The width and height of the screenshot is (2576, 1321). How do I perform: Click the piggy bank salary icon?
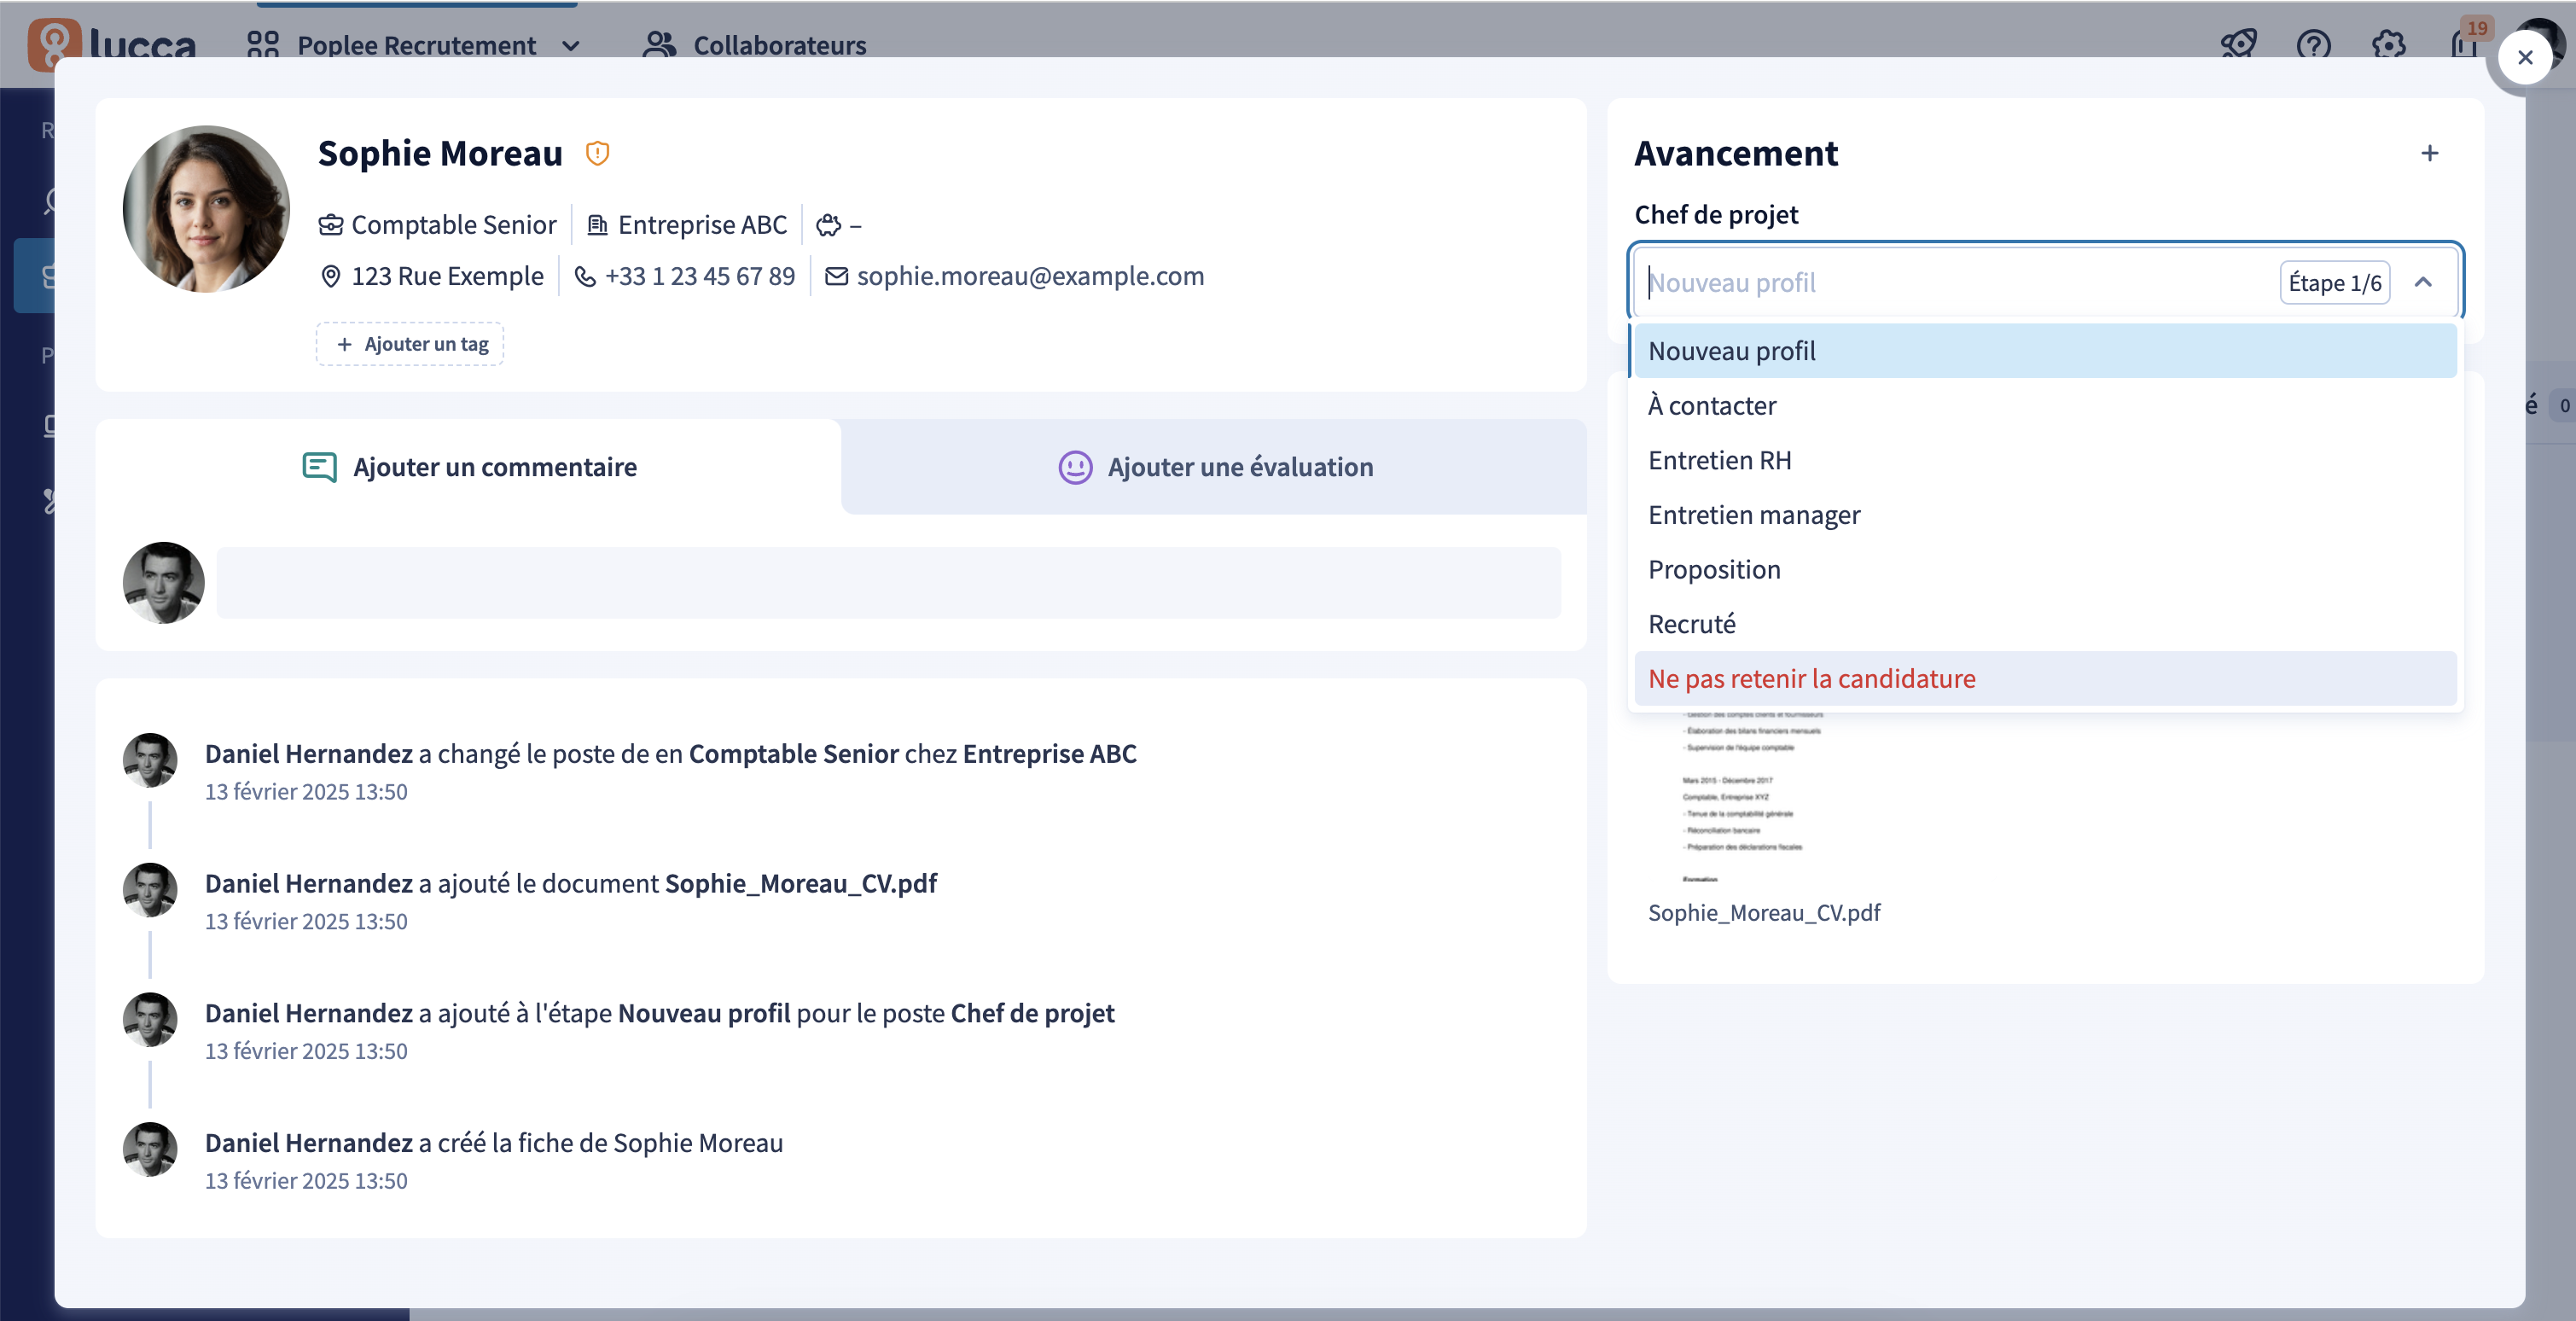pos(828,225)
